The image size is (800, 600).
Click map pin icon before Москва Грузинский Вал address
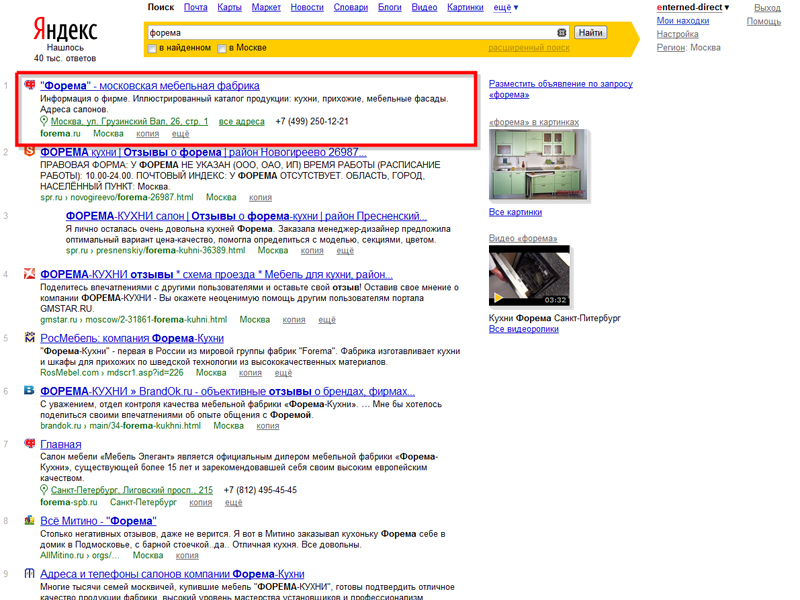tap(44, 121)
